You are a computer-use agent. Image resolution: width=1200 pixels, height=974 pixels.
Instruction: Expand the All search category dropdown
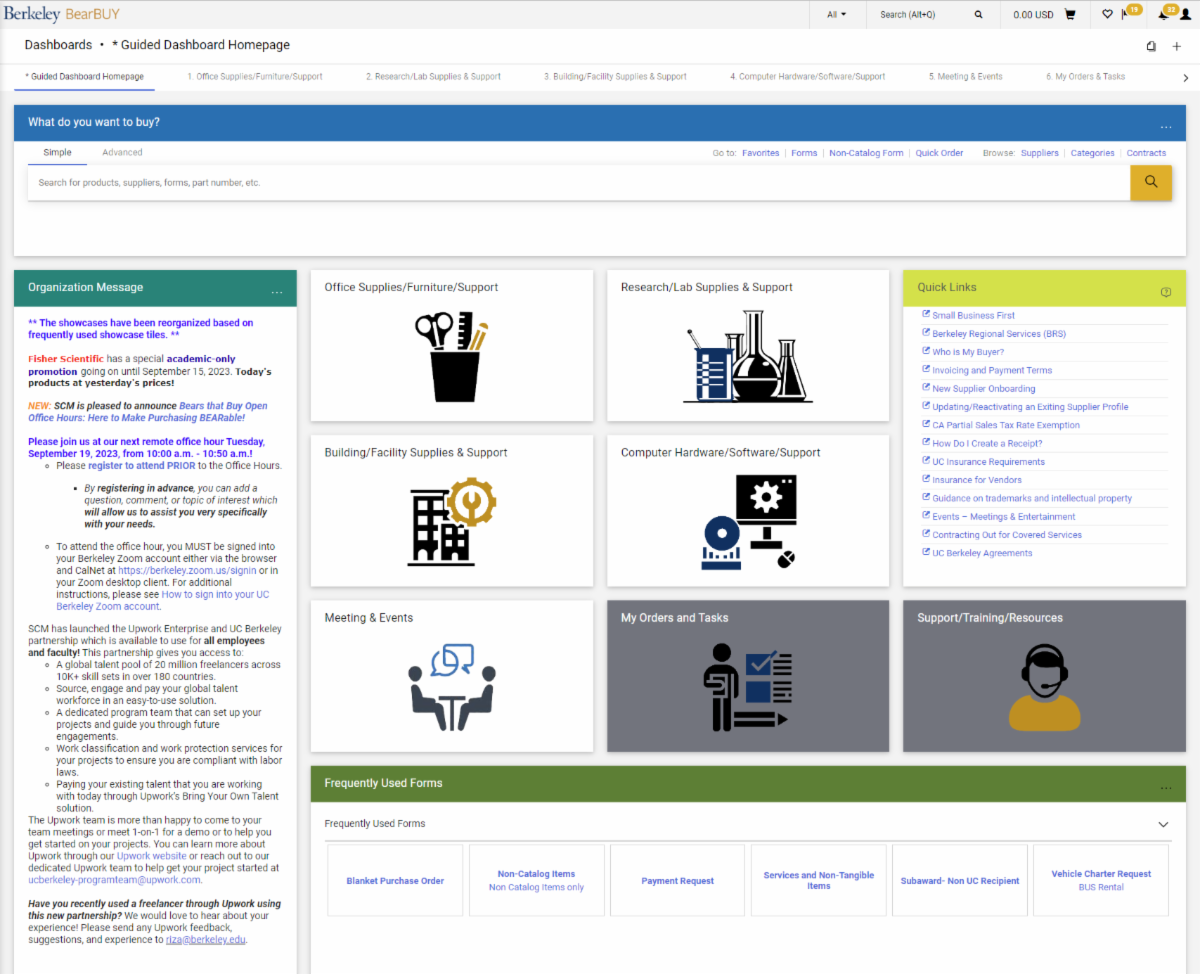click(x=836, y=15)
